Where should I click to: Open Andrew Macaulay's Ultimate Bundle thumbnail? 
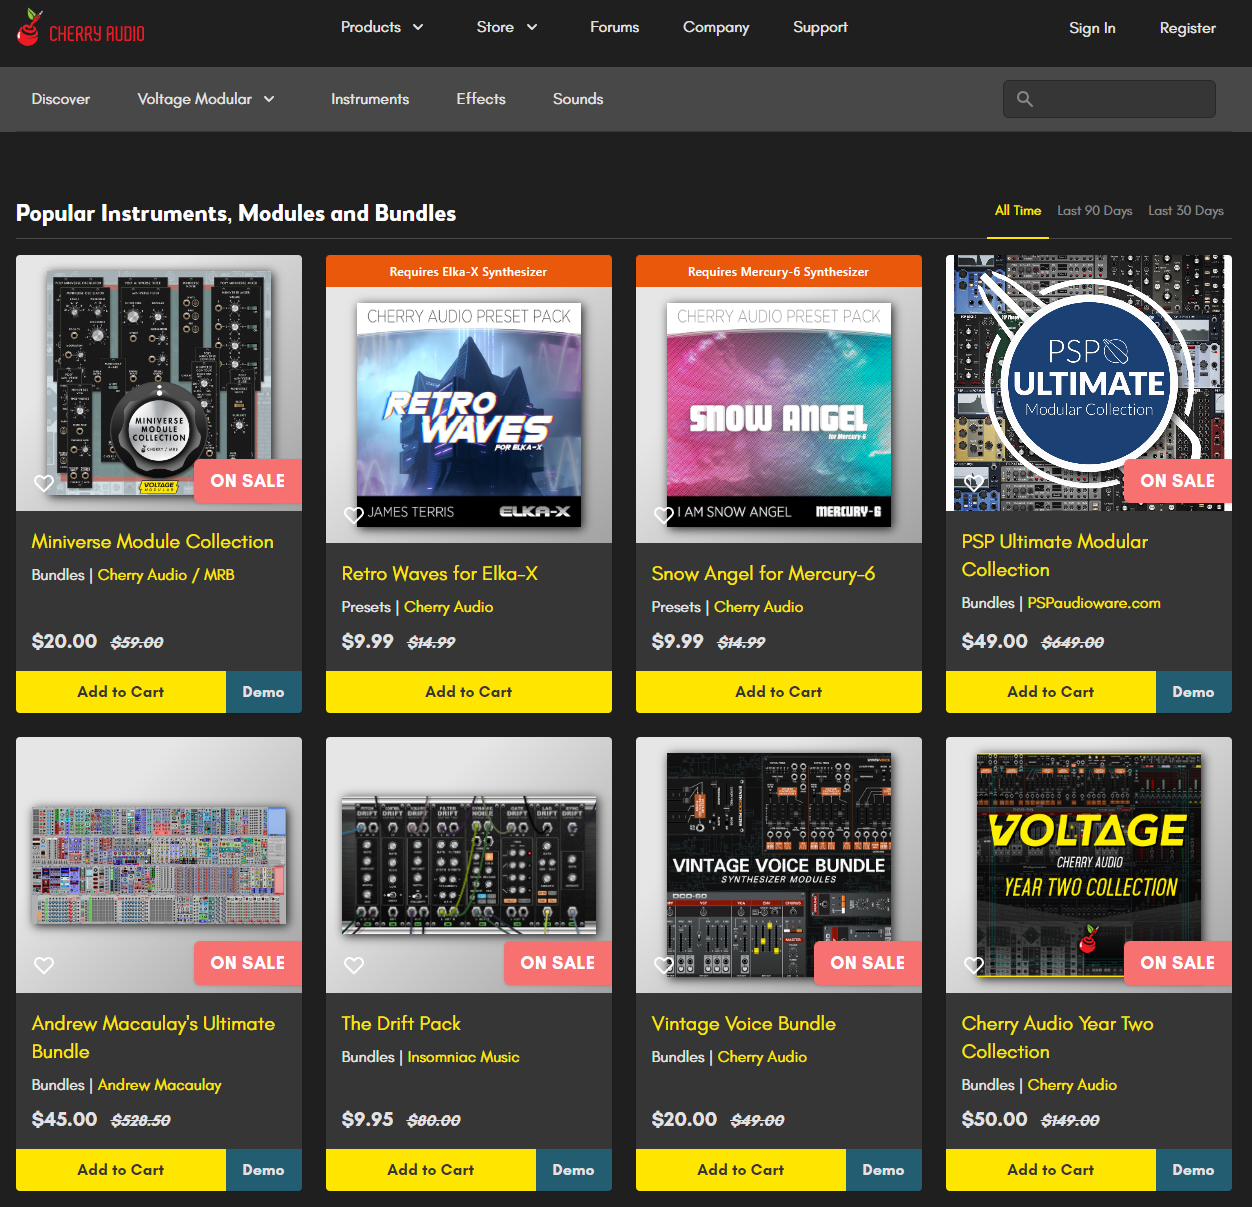159,866
